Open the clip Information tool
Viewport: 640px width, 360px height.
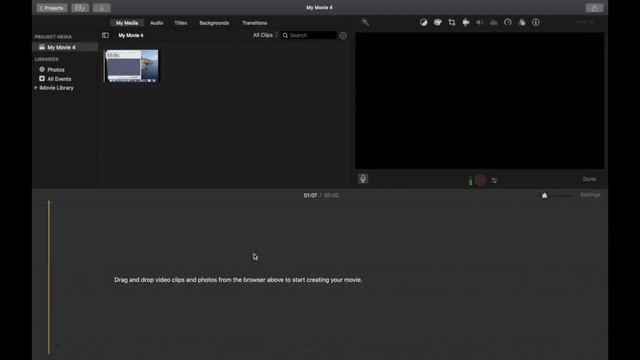pos(536,22)
